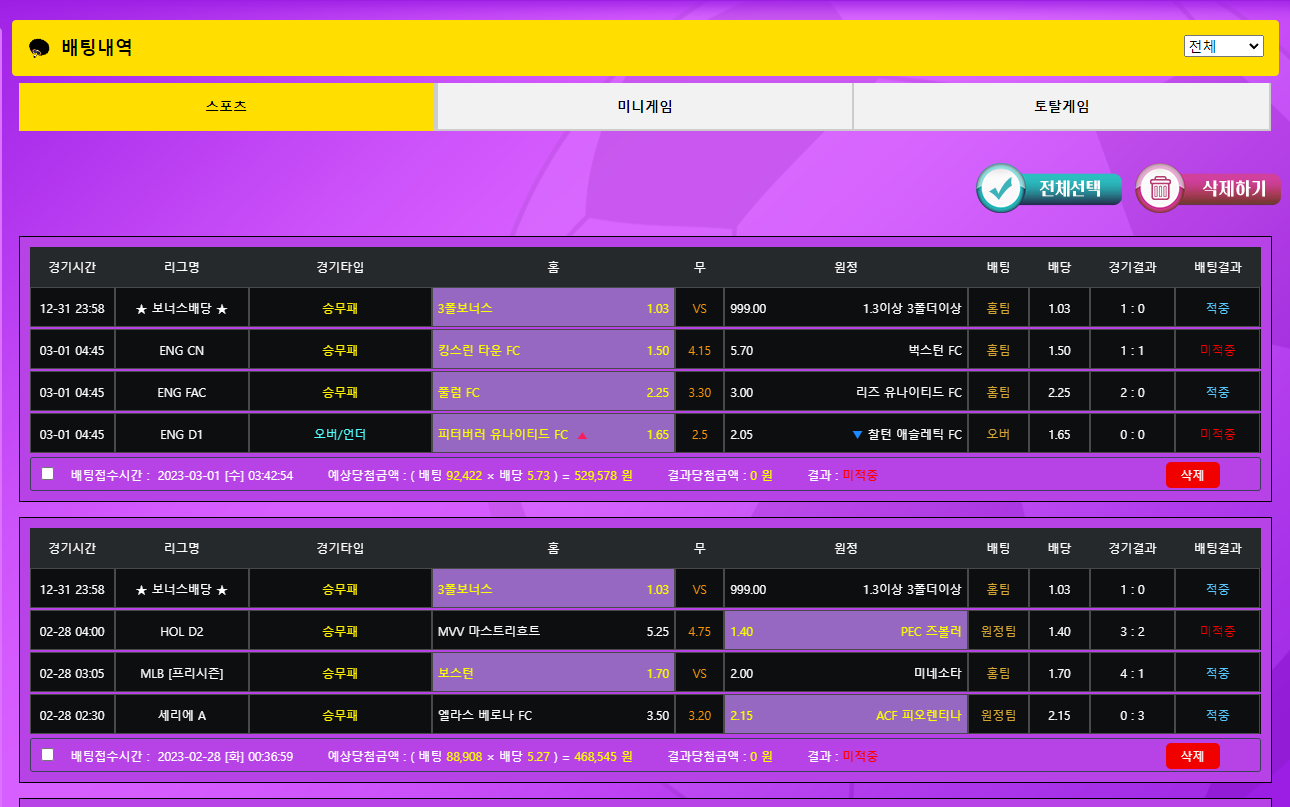Switch to the 미니게임 tab

coord(644,107)
